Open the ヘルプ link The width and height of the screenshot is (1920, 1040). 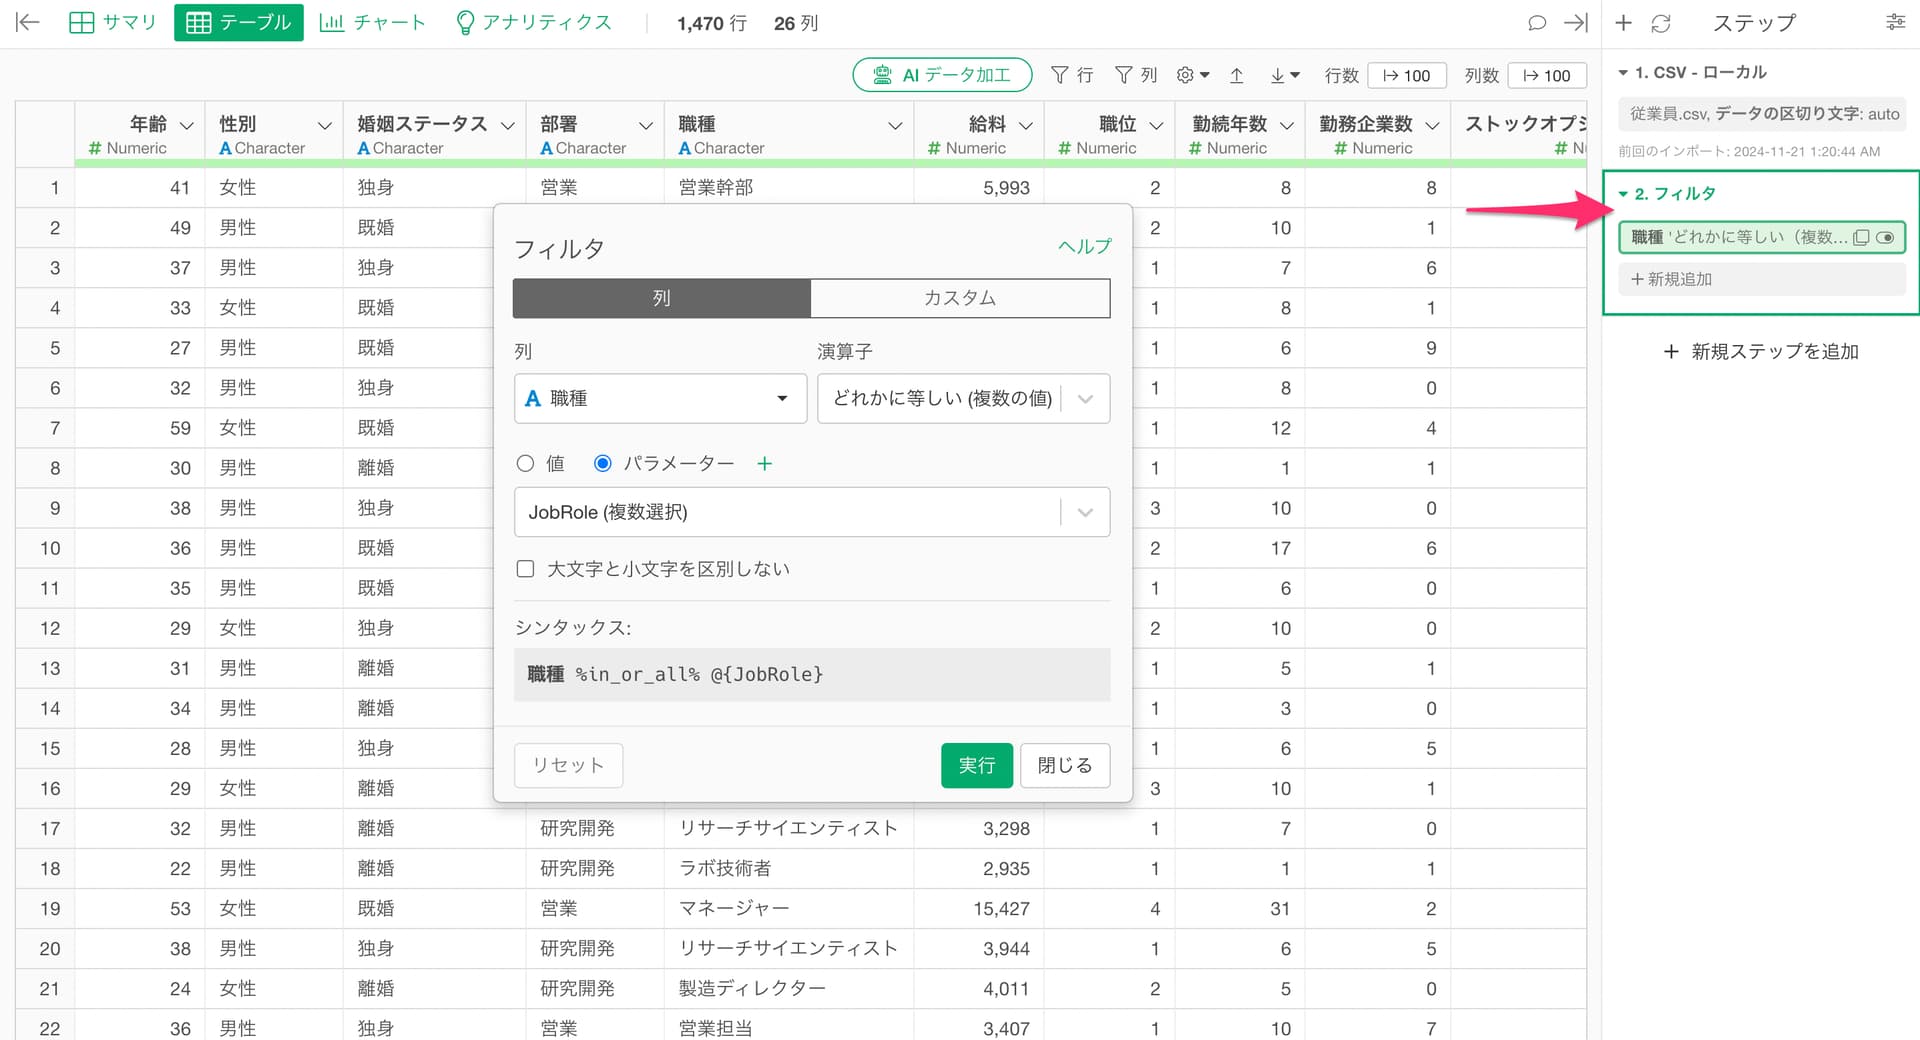[x=1084, y=246]
